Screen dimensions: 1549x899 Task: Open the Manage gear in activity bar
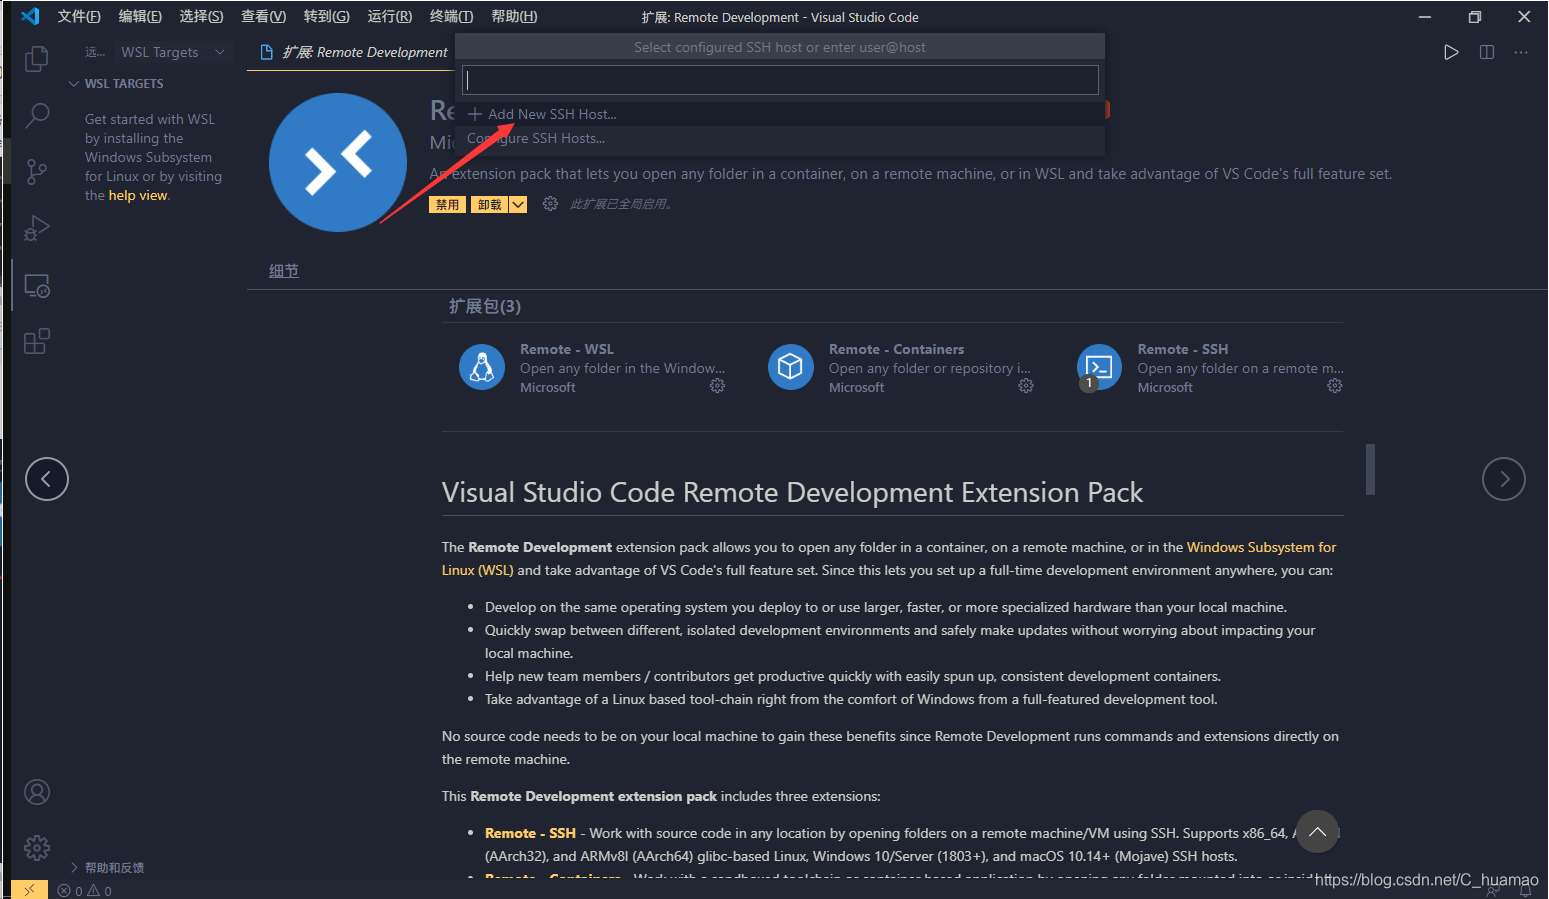click(x=37, y=848)
